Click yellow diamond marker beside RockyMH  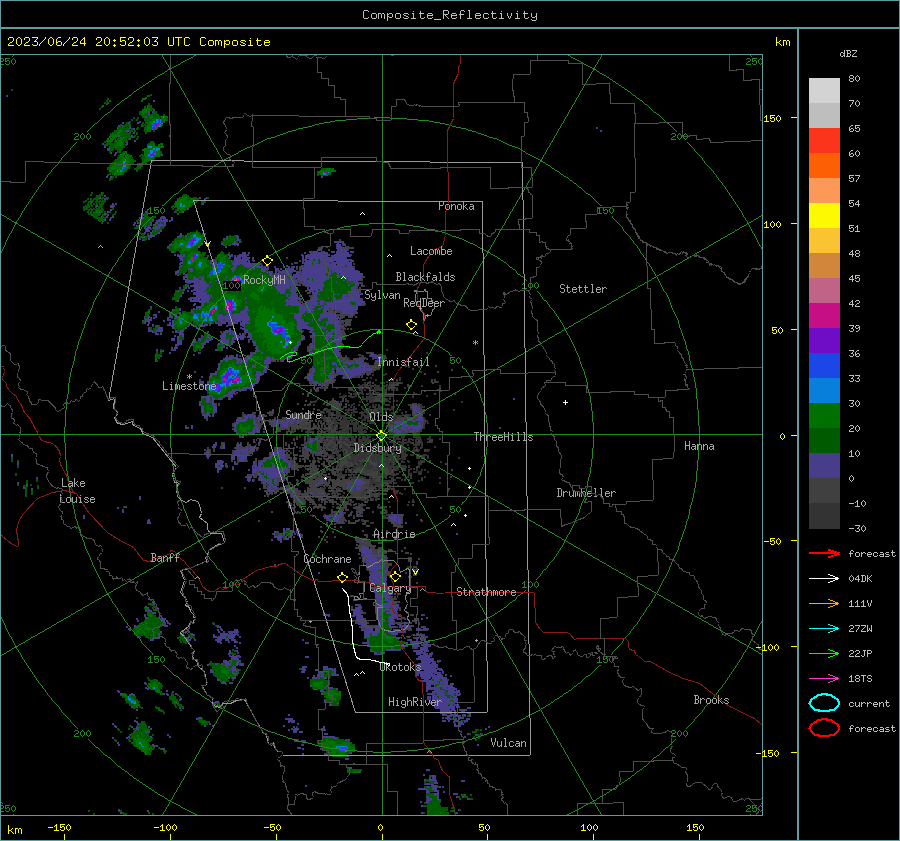pos(267,261)
